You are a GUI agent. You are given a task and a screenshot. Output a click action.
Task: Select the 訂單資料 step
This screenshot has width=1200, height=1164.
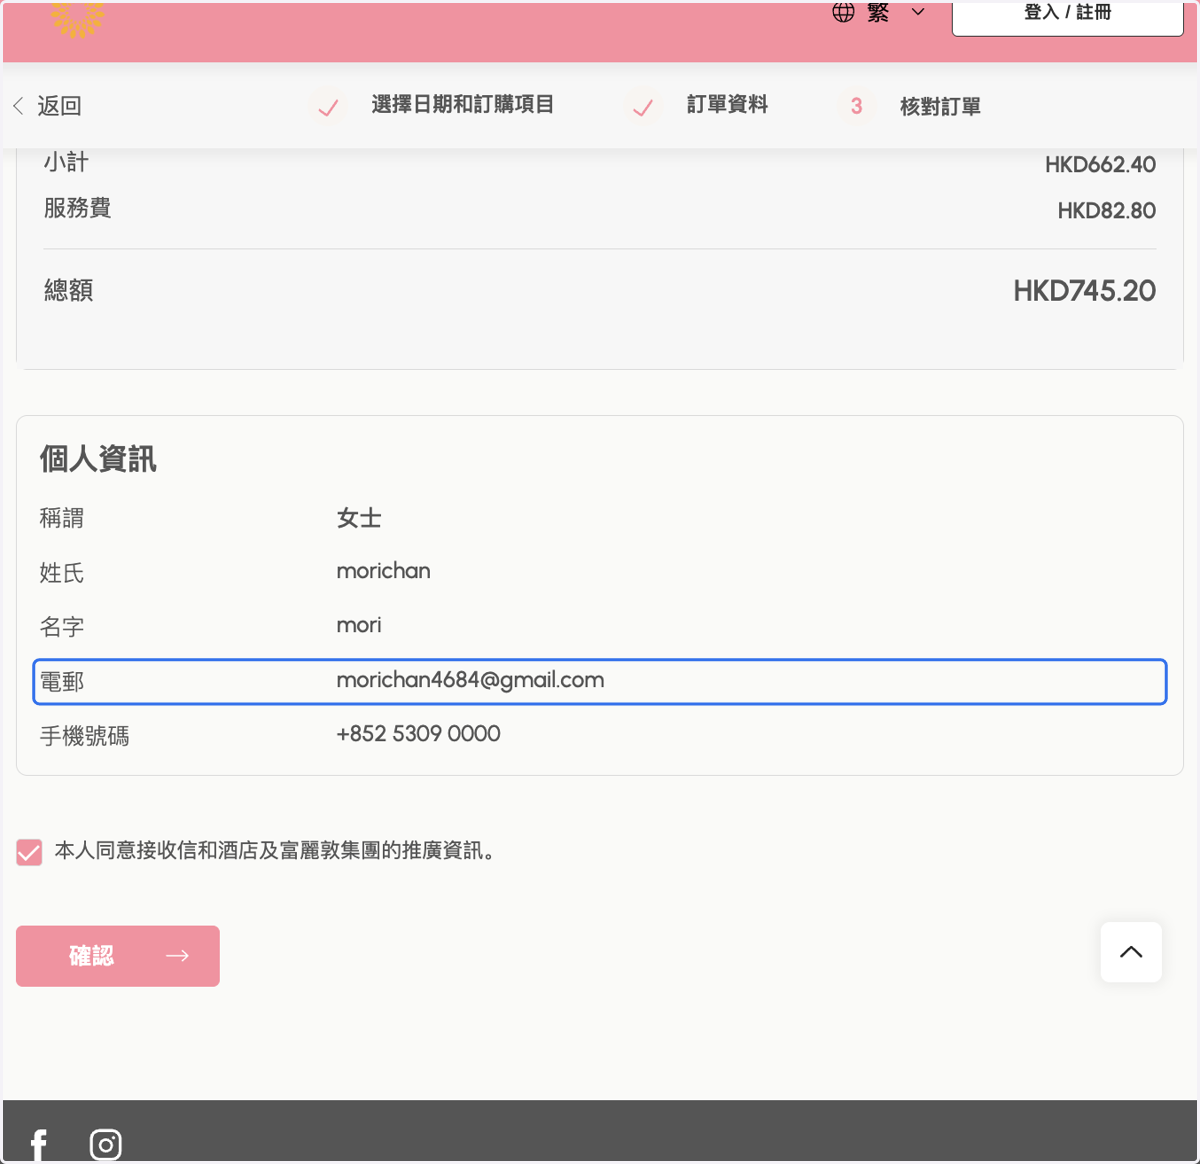(727, 105)
